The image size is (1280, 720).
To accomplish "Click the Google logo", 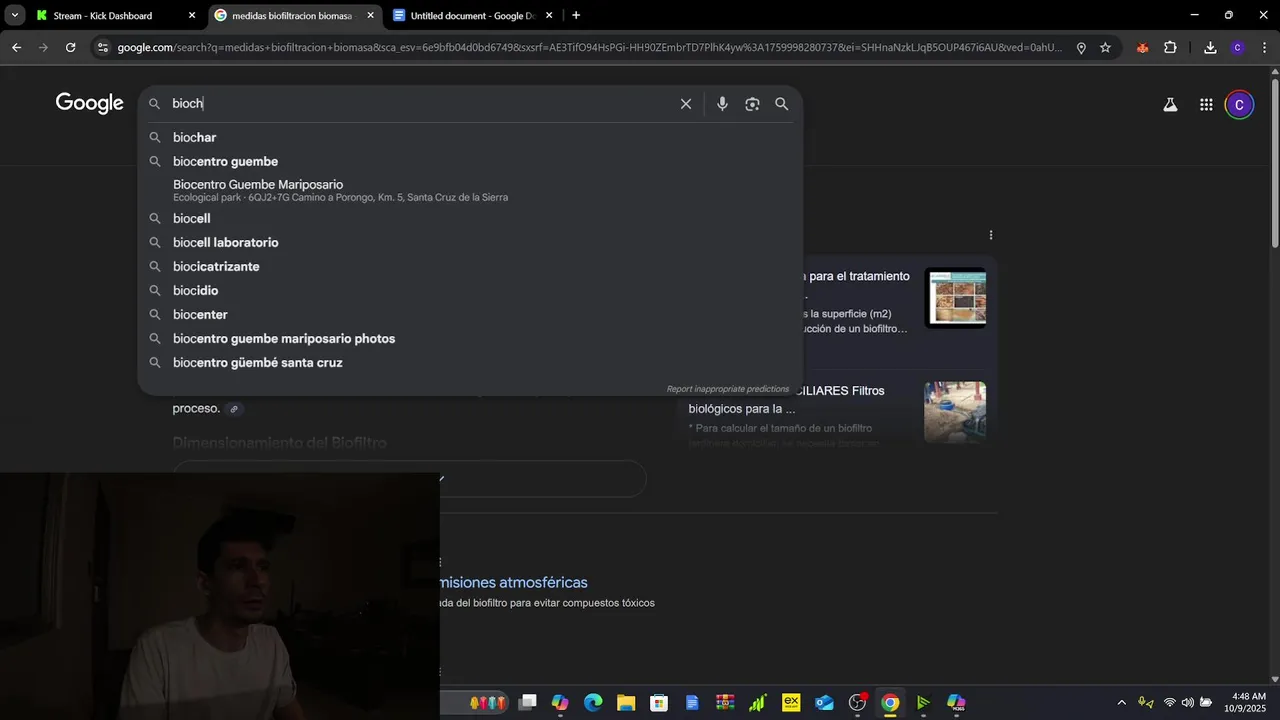I will [x=89, y=103].
